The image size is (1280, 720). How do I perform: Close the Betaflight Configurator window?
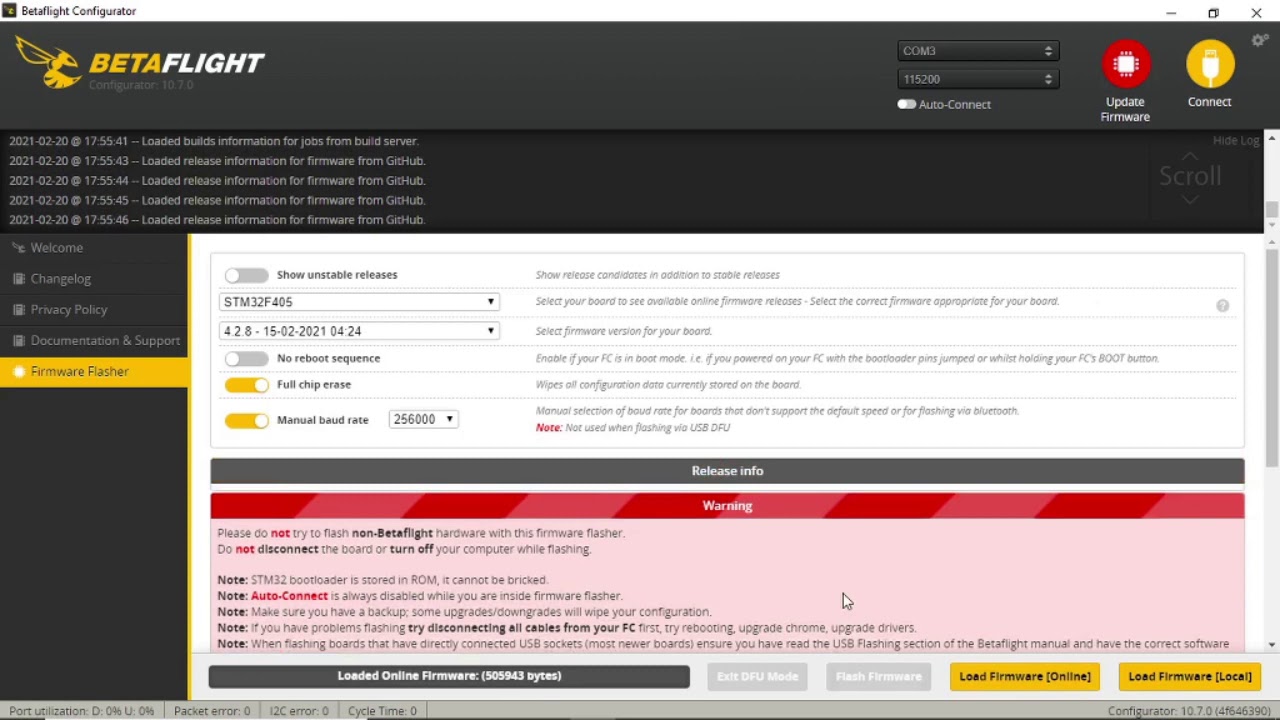pos(1256,12)
